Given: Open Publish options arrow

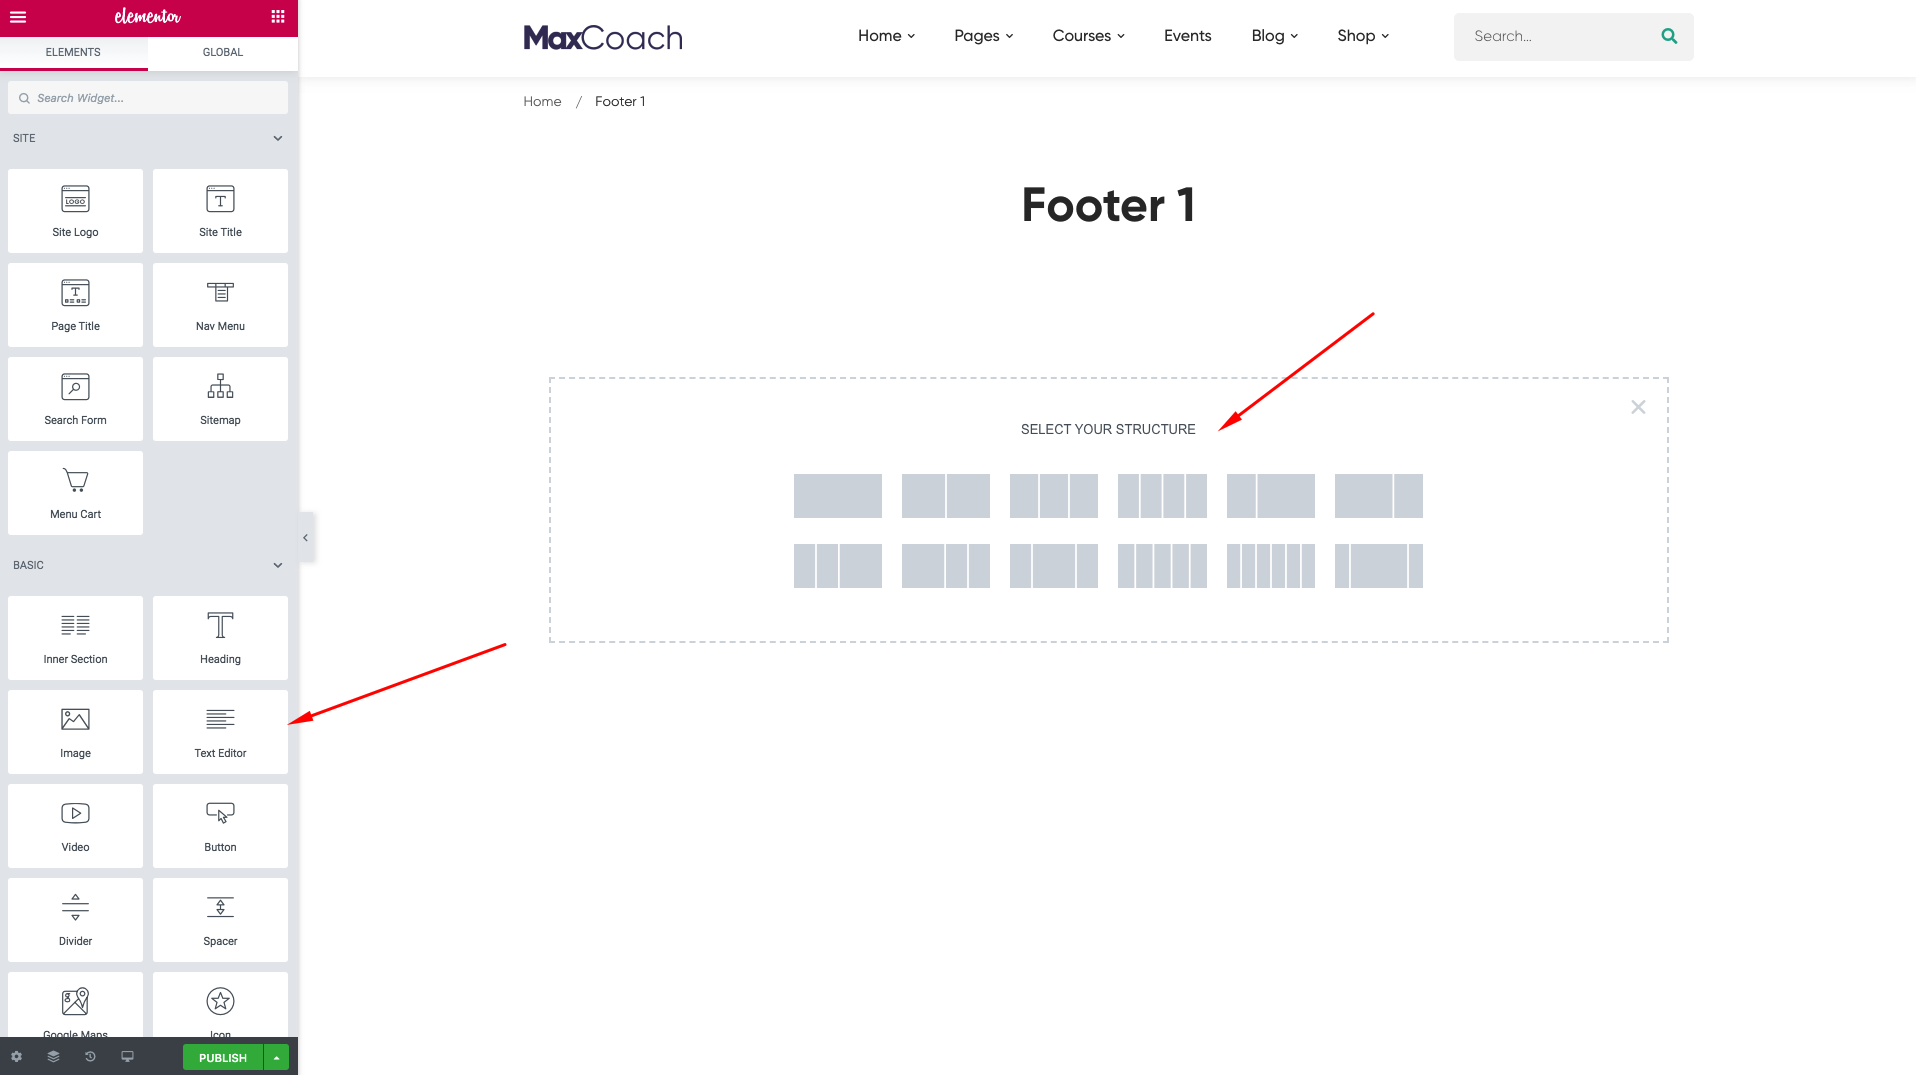Looking at the screenshot, I should point(276,1057).
